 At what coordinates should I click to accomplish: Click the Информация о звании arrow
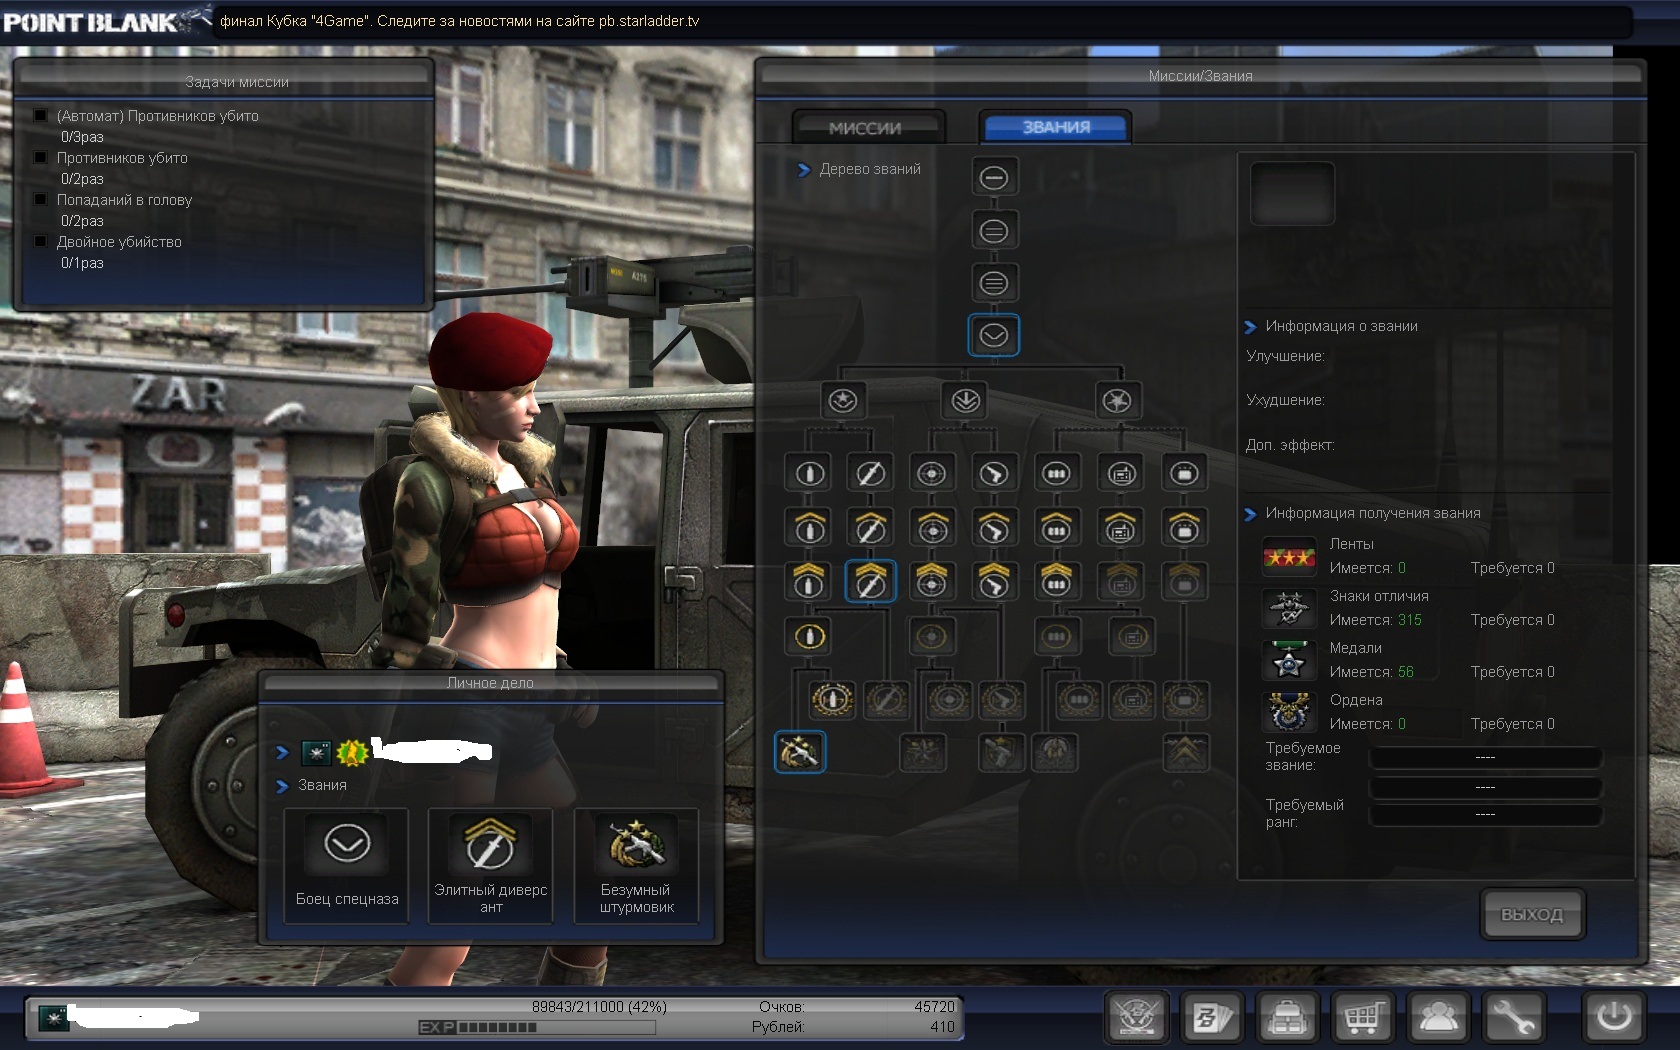tap(1250, 327)
